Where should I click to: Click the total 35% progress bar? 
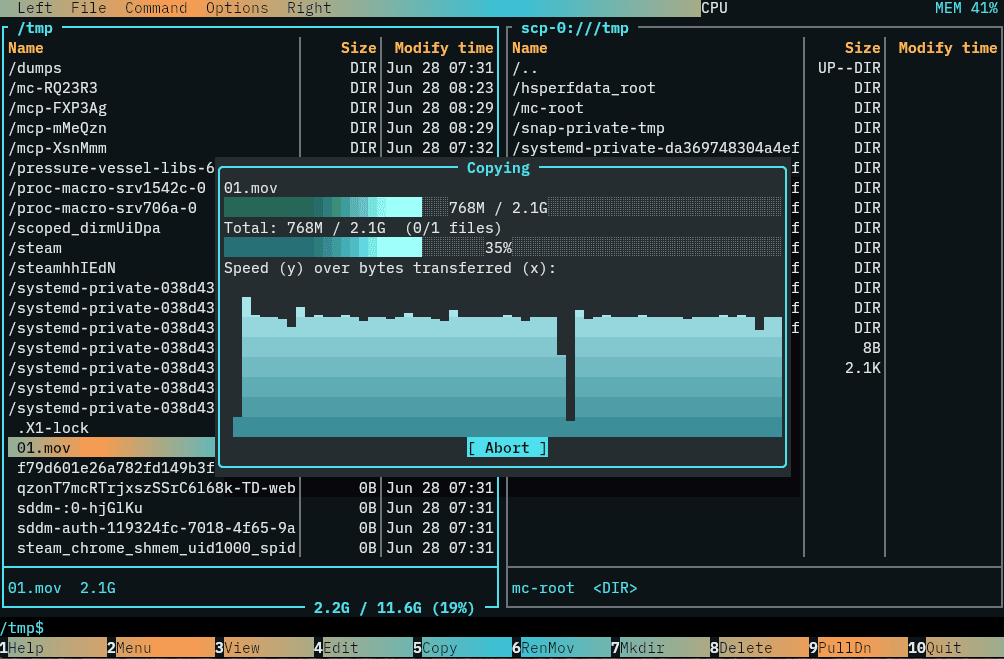503,247
